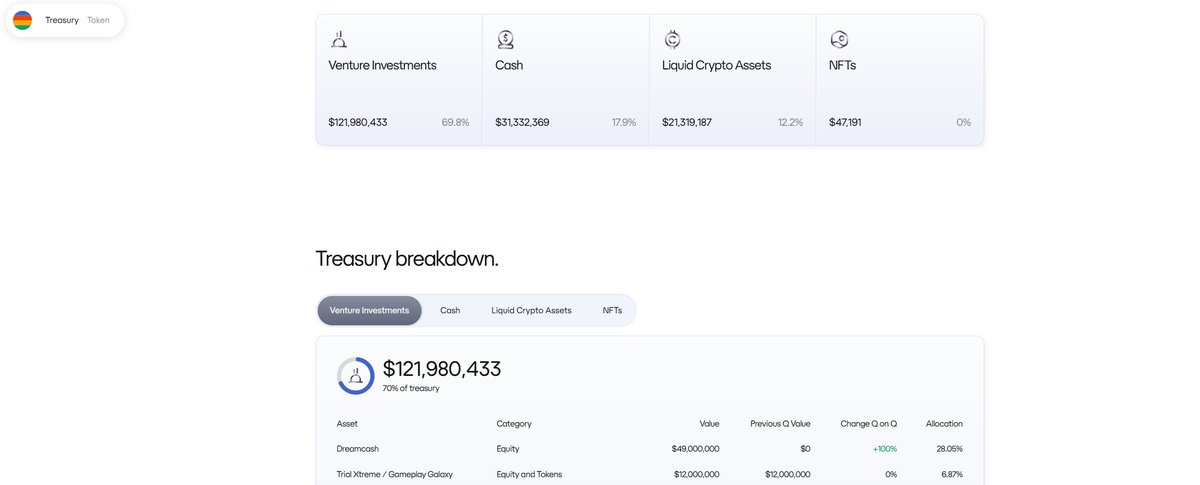Click the Value column header

708,424
